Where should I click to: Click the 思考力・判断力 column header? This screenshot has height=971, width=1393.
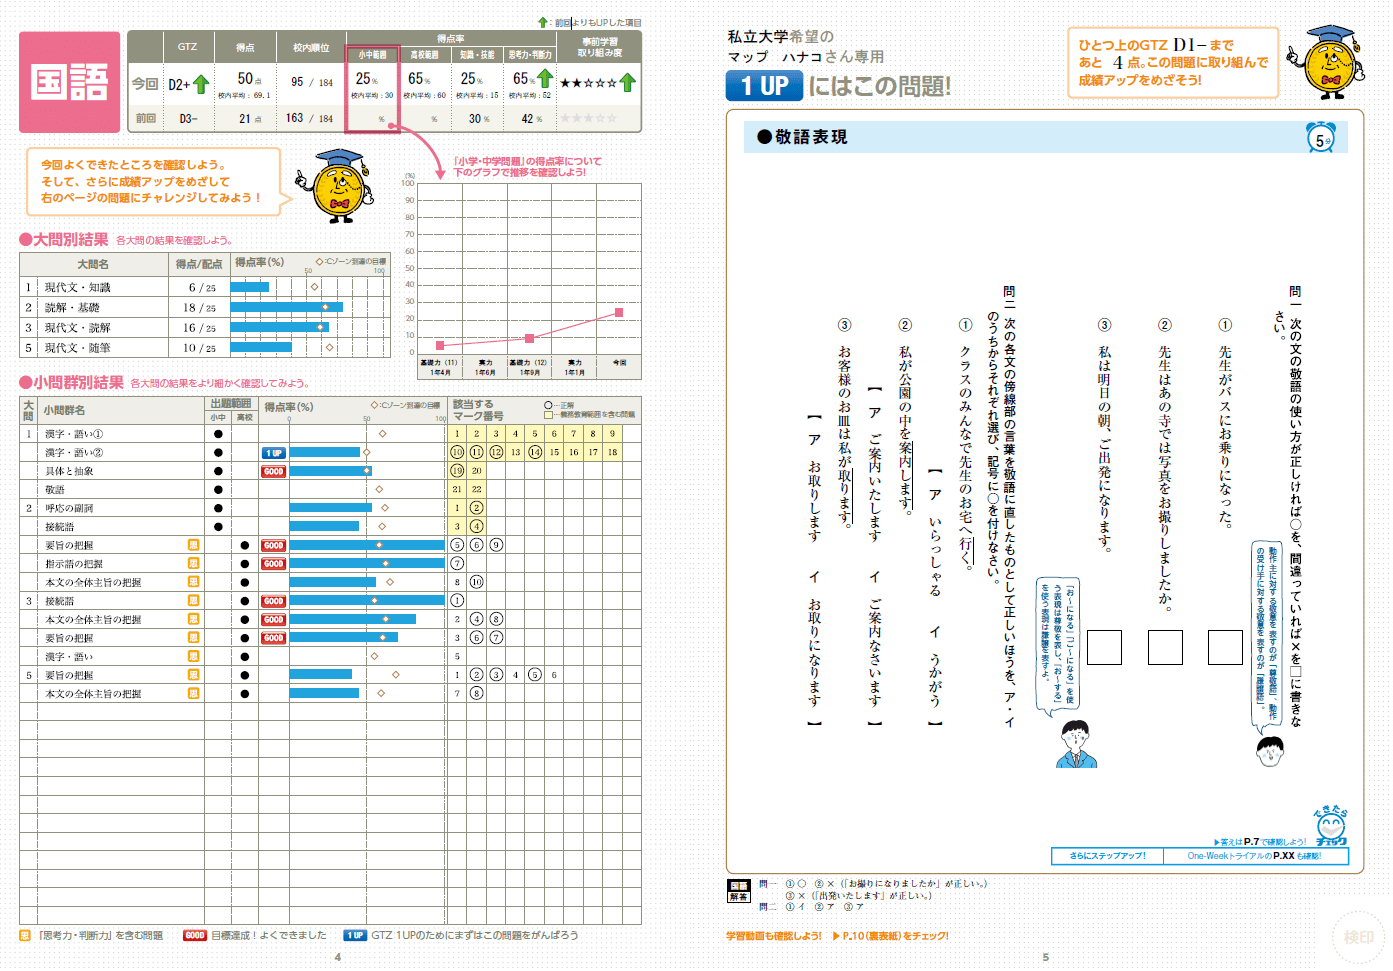(x=530, y=55)
